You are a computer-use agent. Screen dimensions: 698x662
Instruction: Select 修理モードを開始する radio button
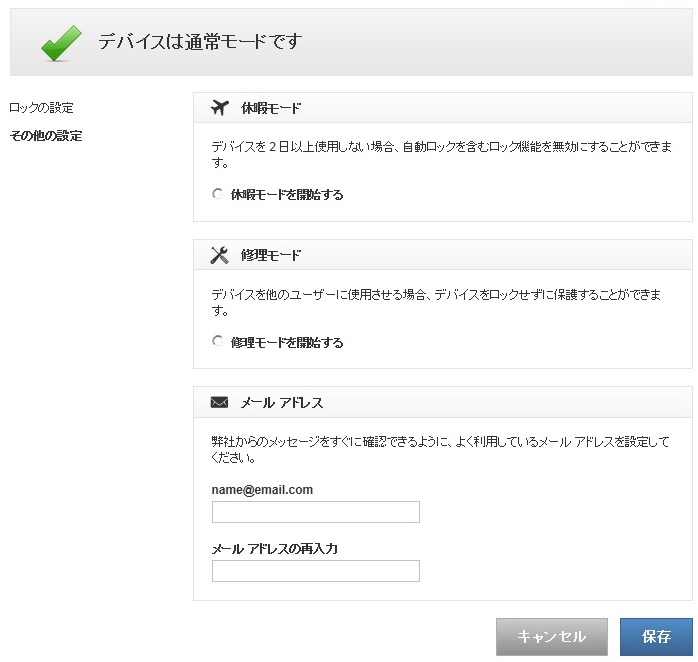click(217, 342)
